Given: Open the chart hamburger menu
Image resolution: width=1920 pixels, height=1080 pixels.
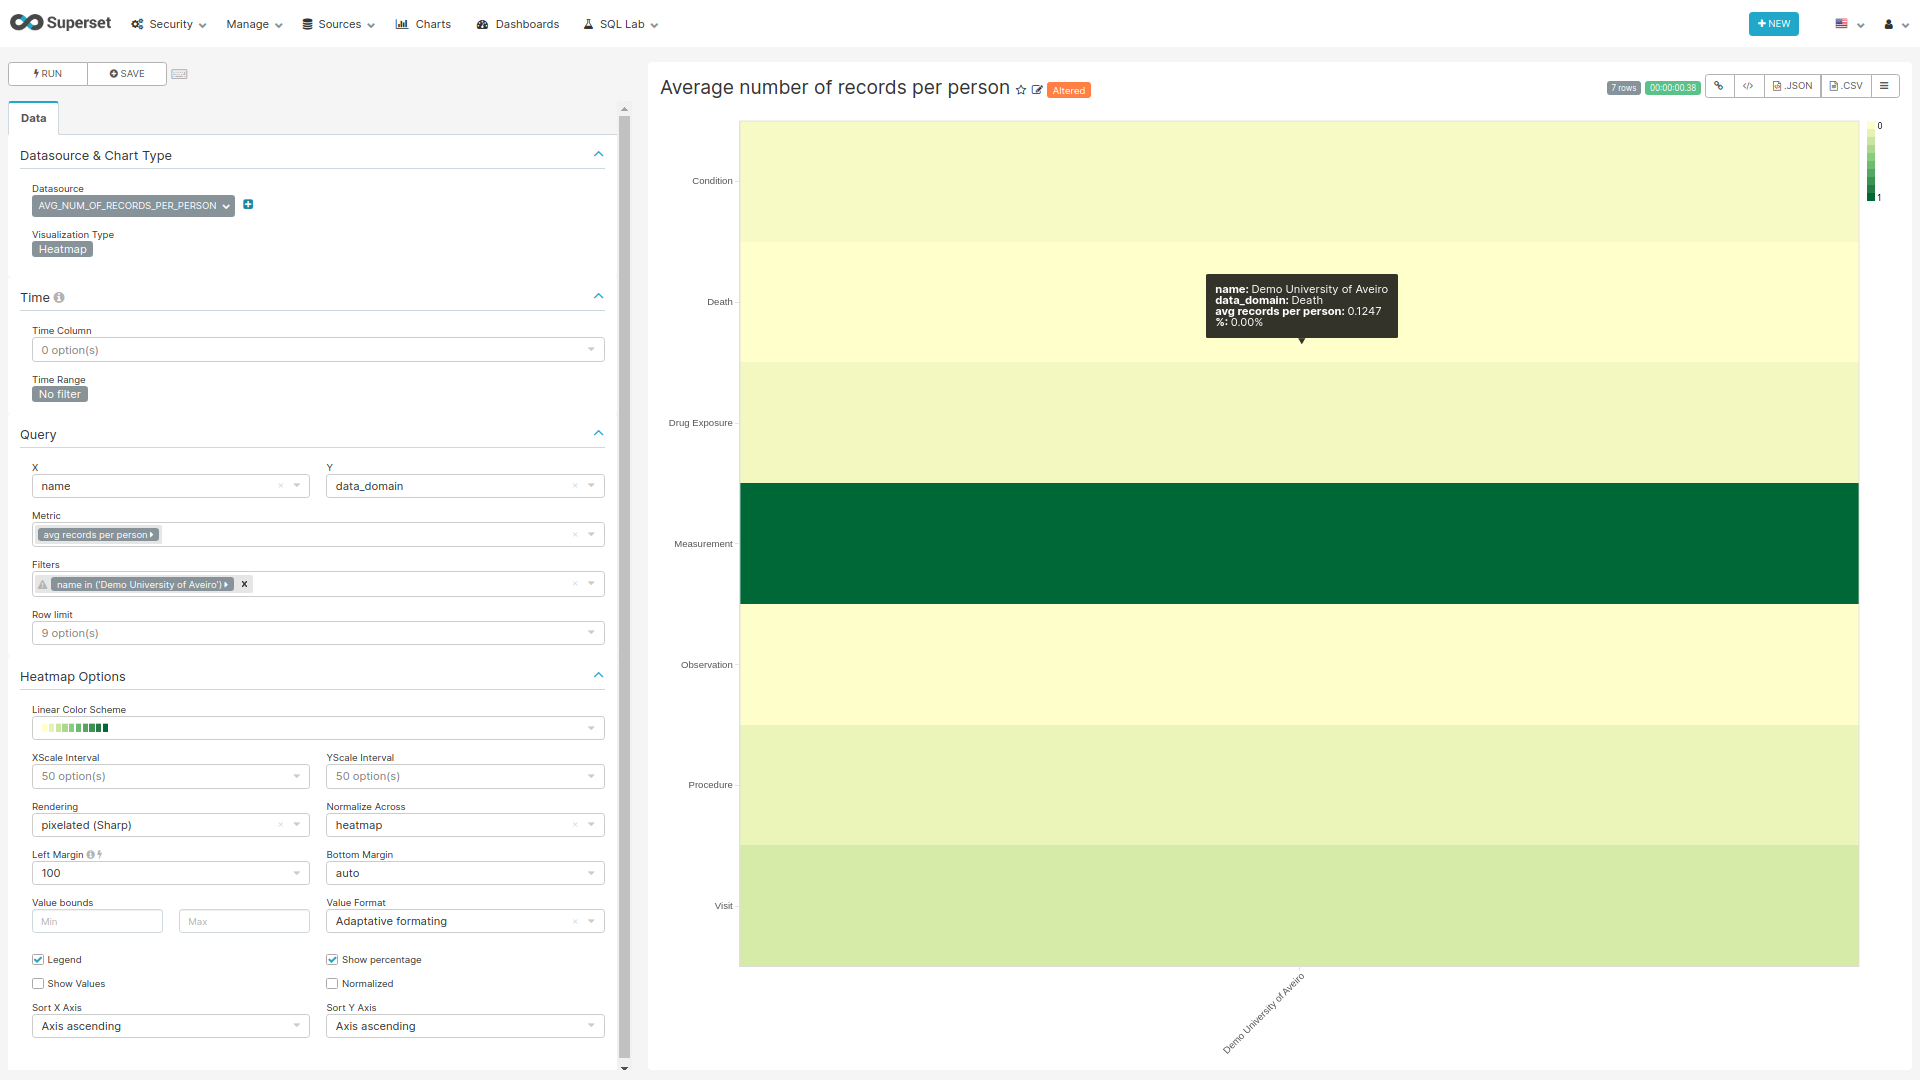Looking at the screenshot, I should 1884,86.
